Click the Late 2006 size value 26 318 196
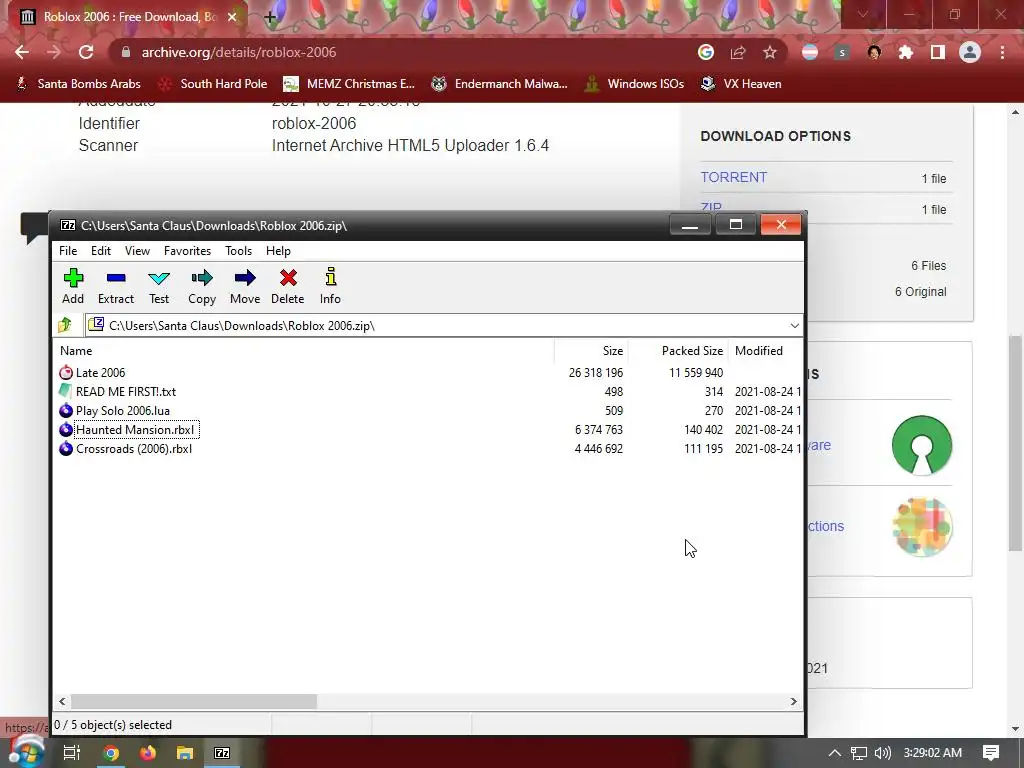Image resolution: width=1024 pixels, height=768 pixels. click(x=596, y=373)
